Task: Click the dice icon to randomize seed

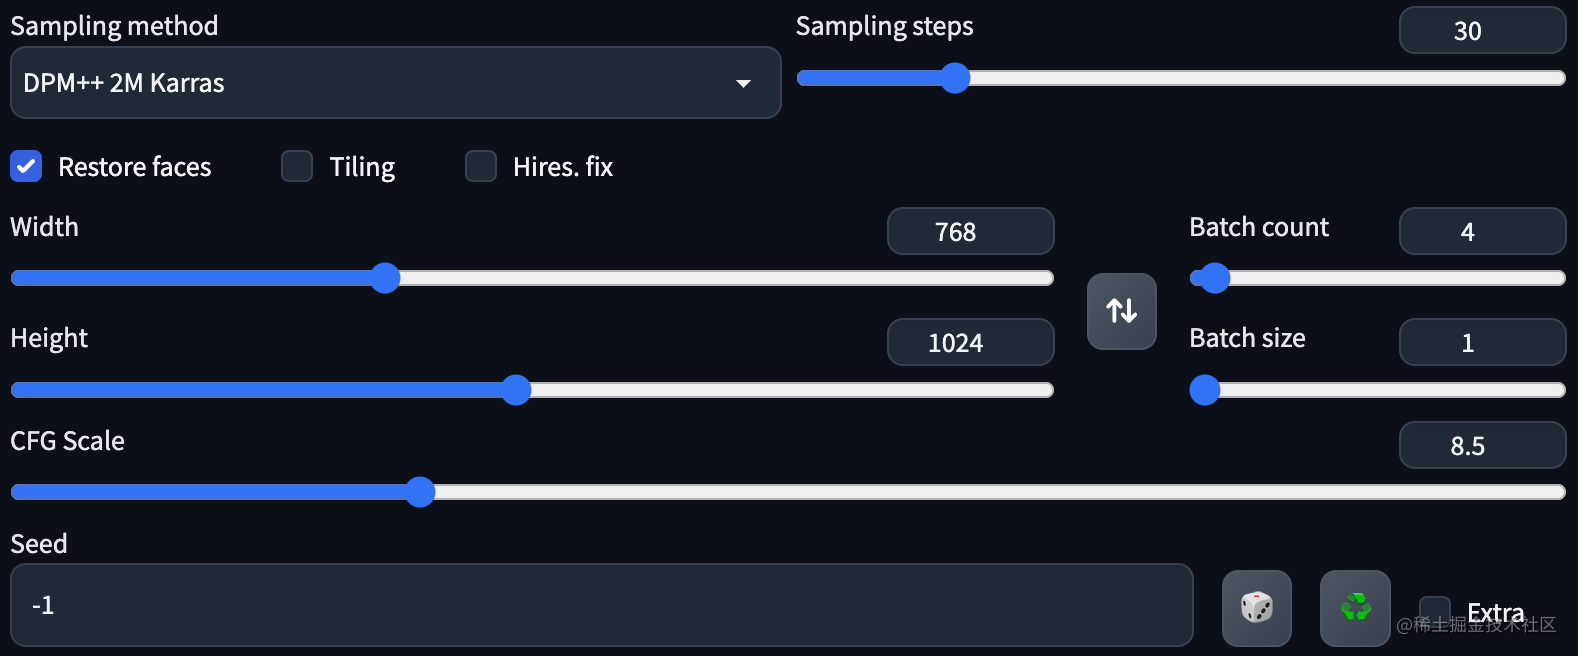Action: (x=1256, y=607)
